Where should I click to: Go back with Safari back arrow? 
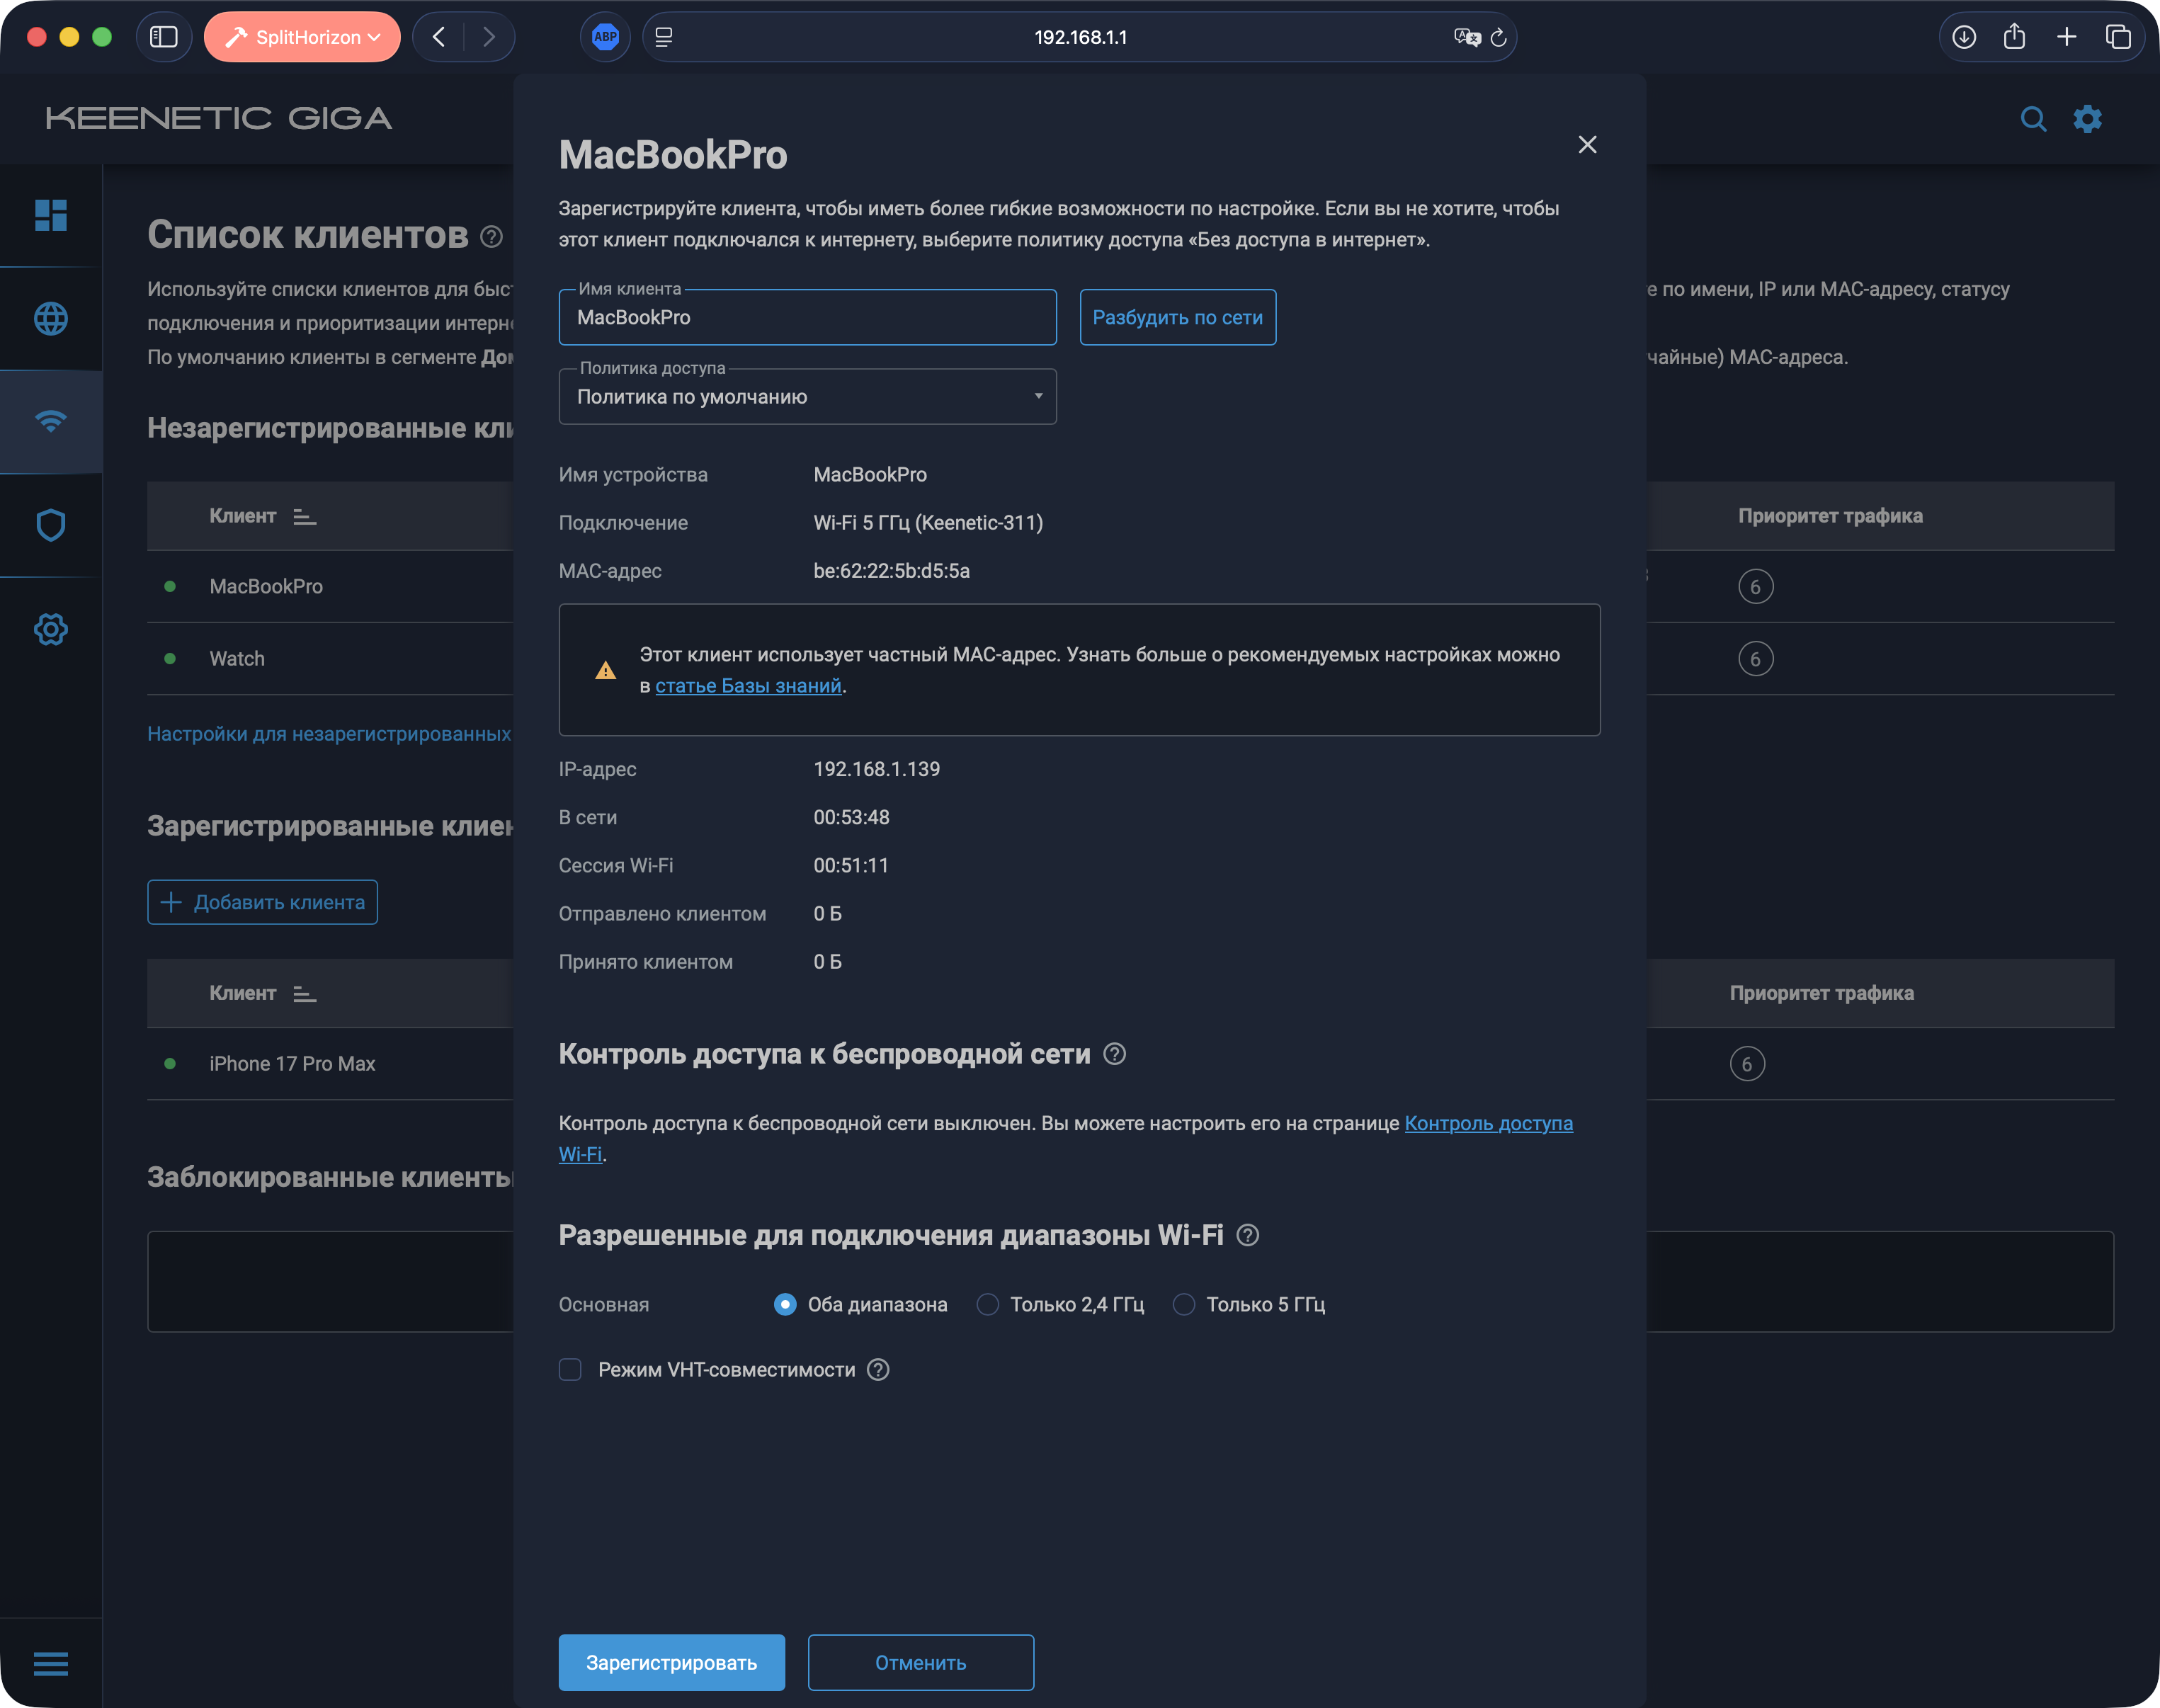pos(439,37)
